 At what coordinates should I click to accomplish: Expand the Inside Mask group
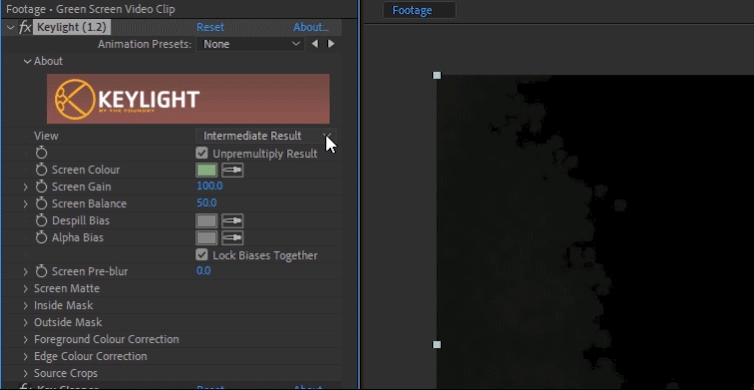[25, 305]
